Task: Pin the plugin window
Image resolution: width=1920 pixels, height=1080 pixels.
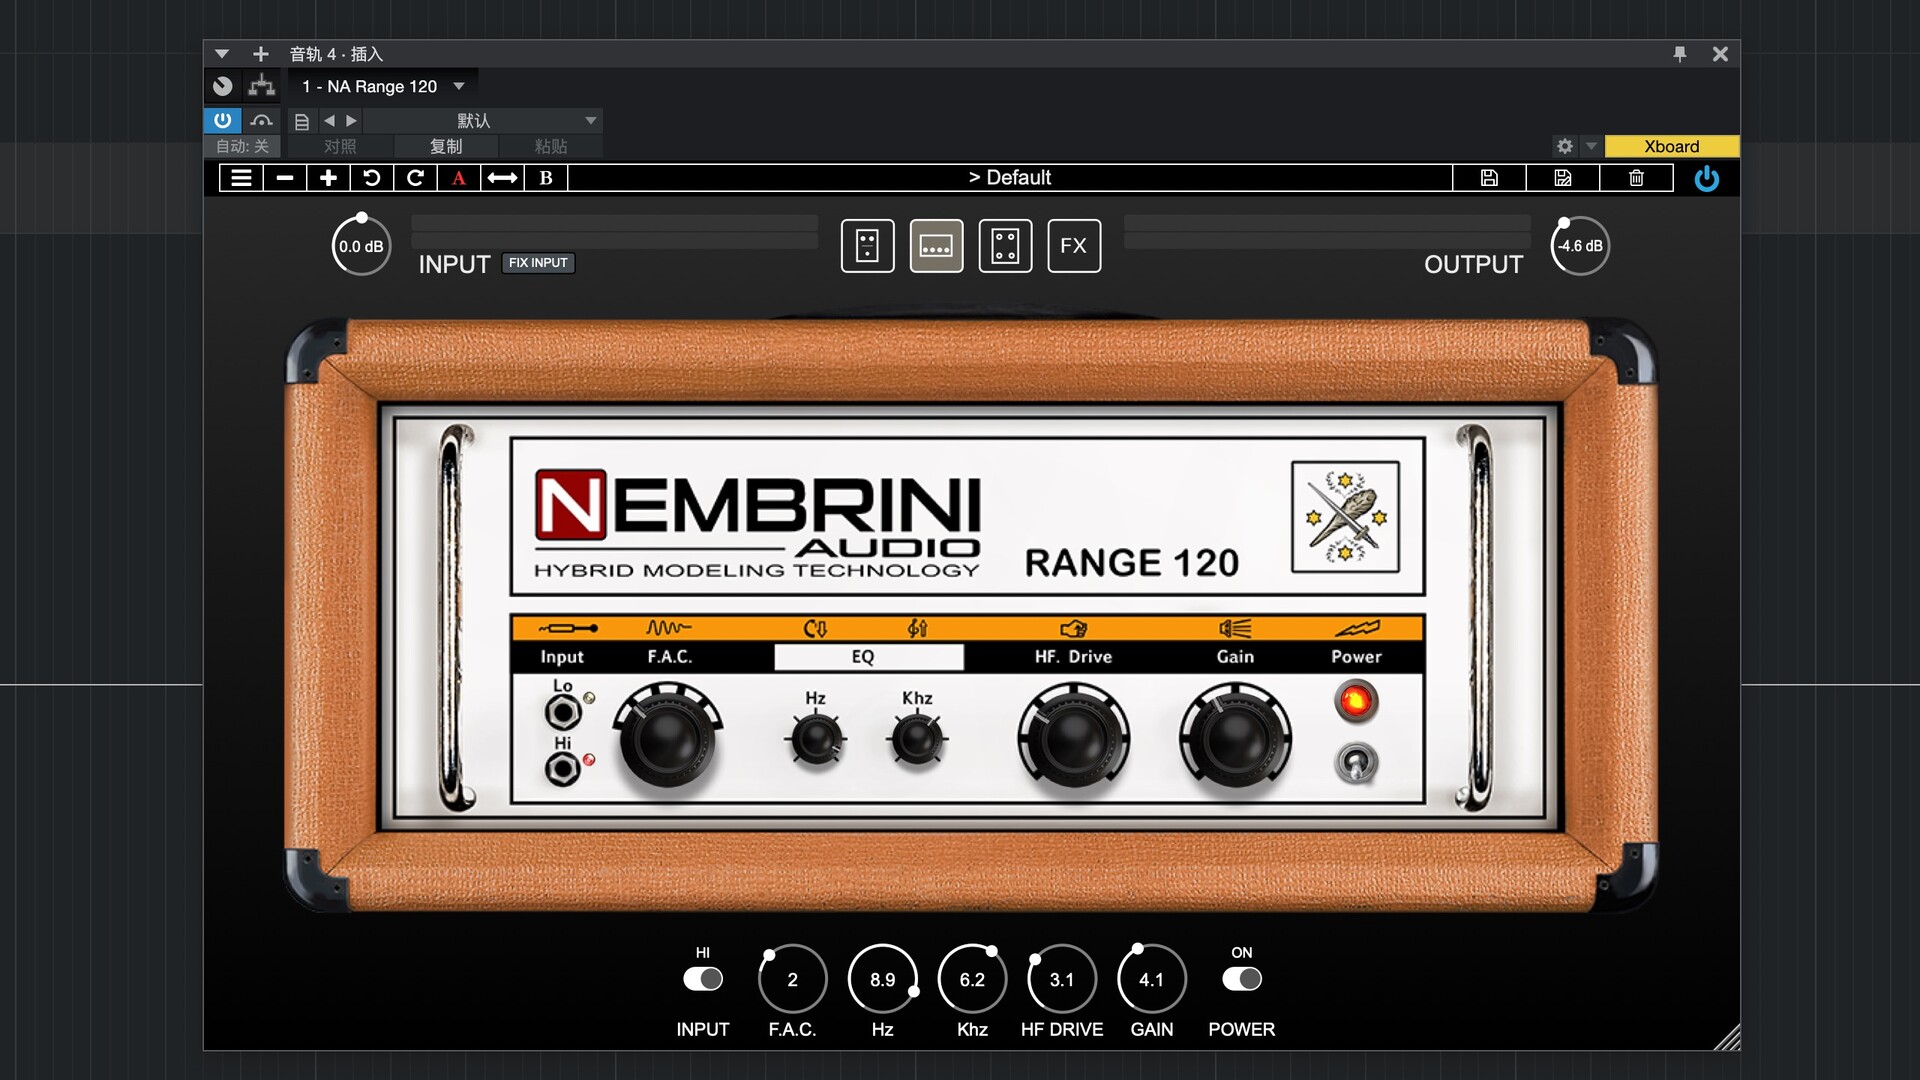Action: pyautogui.click(x=1680, y=54)
